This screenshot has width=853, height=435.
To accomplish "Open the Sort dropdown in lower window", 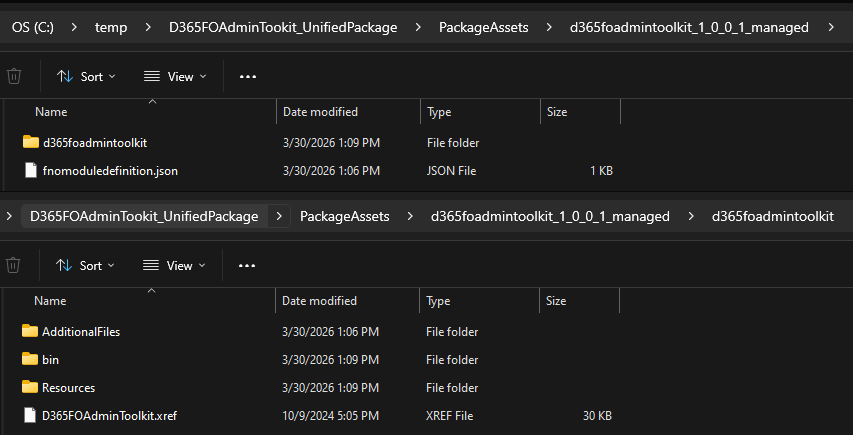I will (x=86, y=265).
